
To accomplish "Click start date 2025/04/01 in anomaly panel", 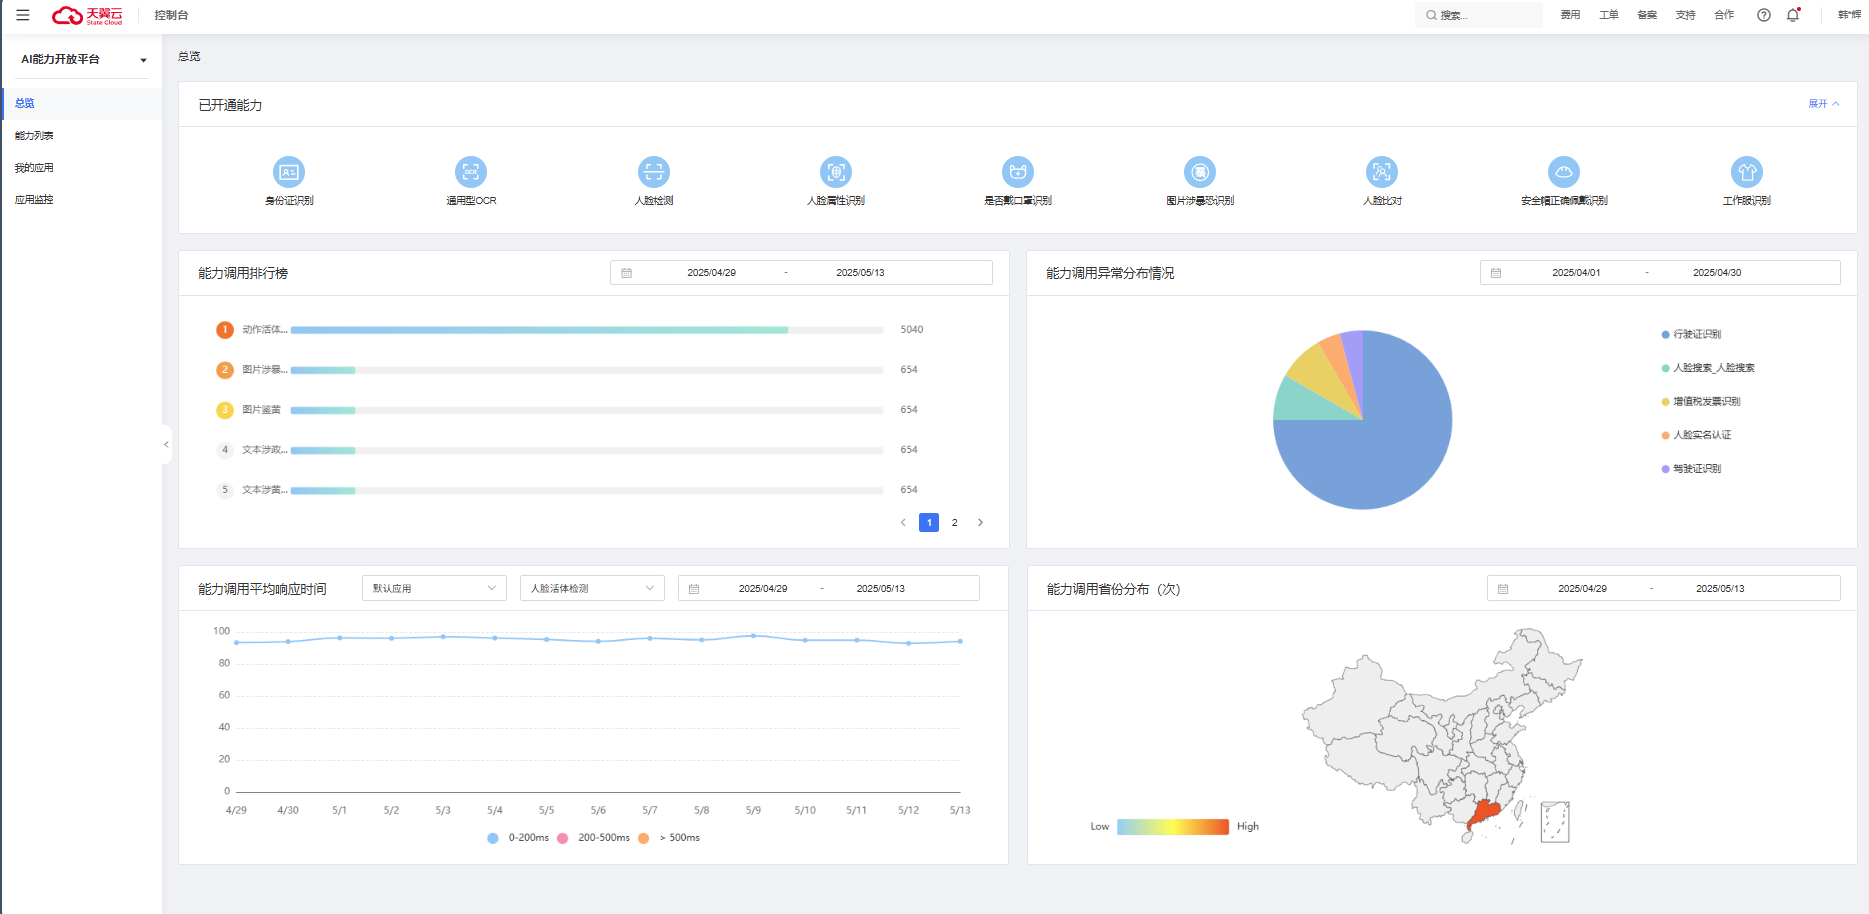I will point(1576,273).
